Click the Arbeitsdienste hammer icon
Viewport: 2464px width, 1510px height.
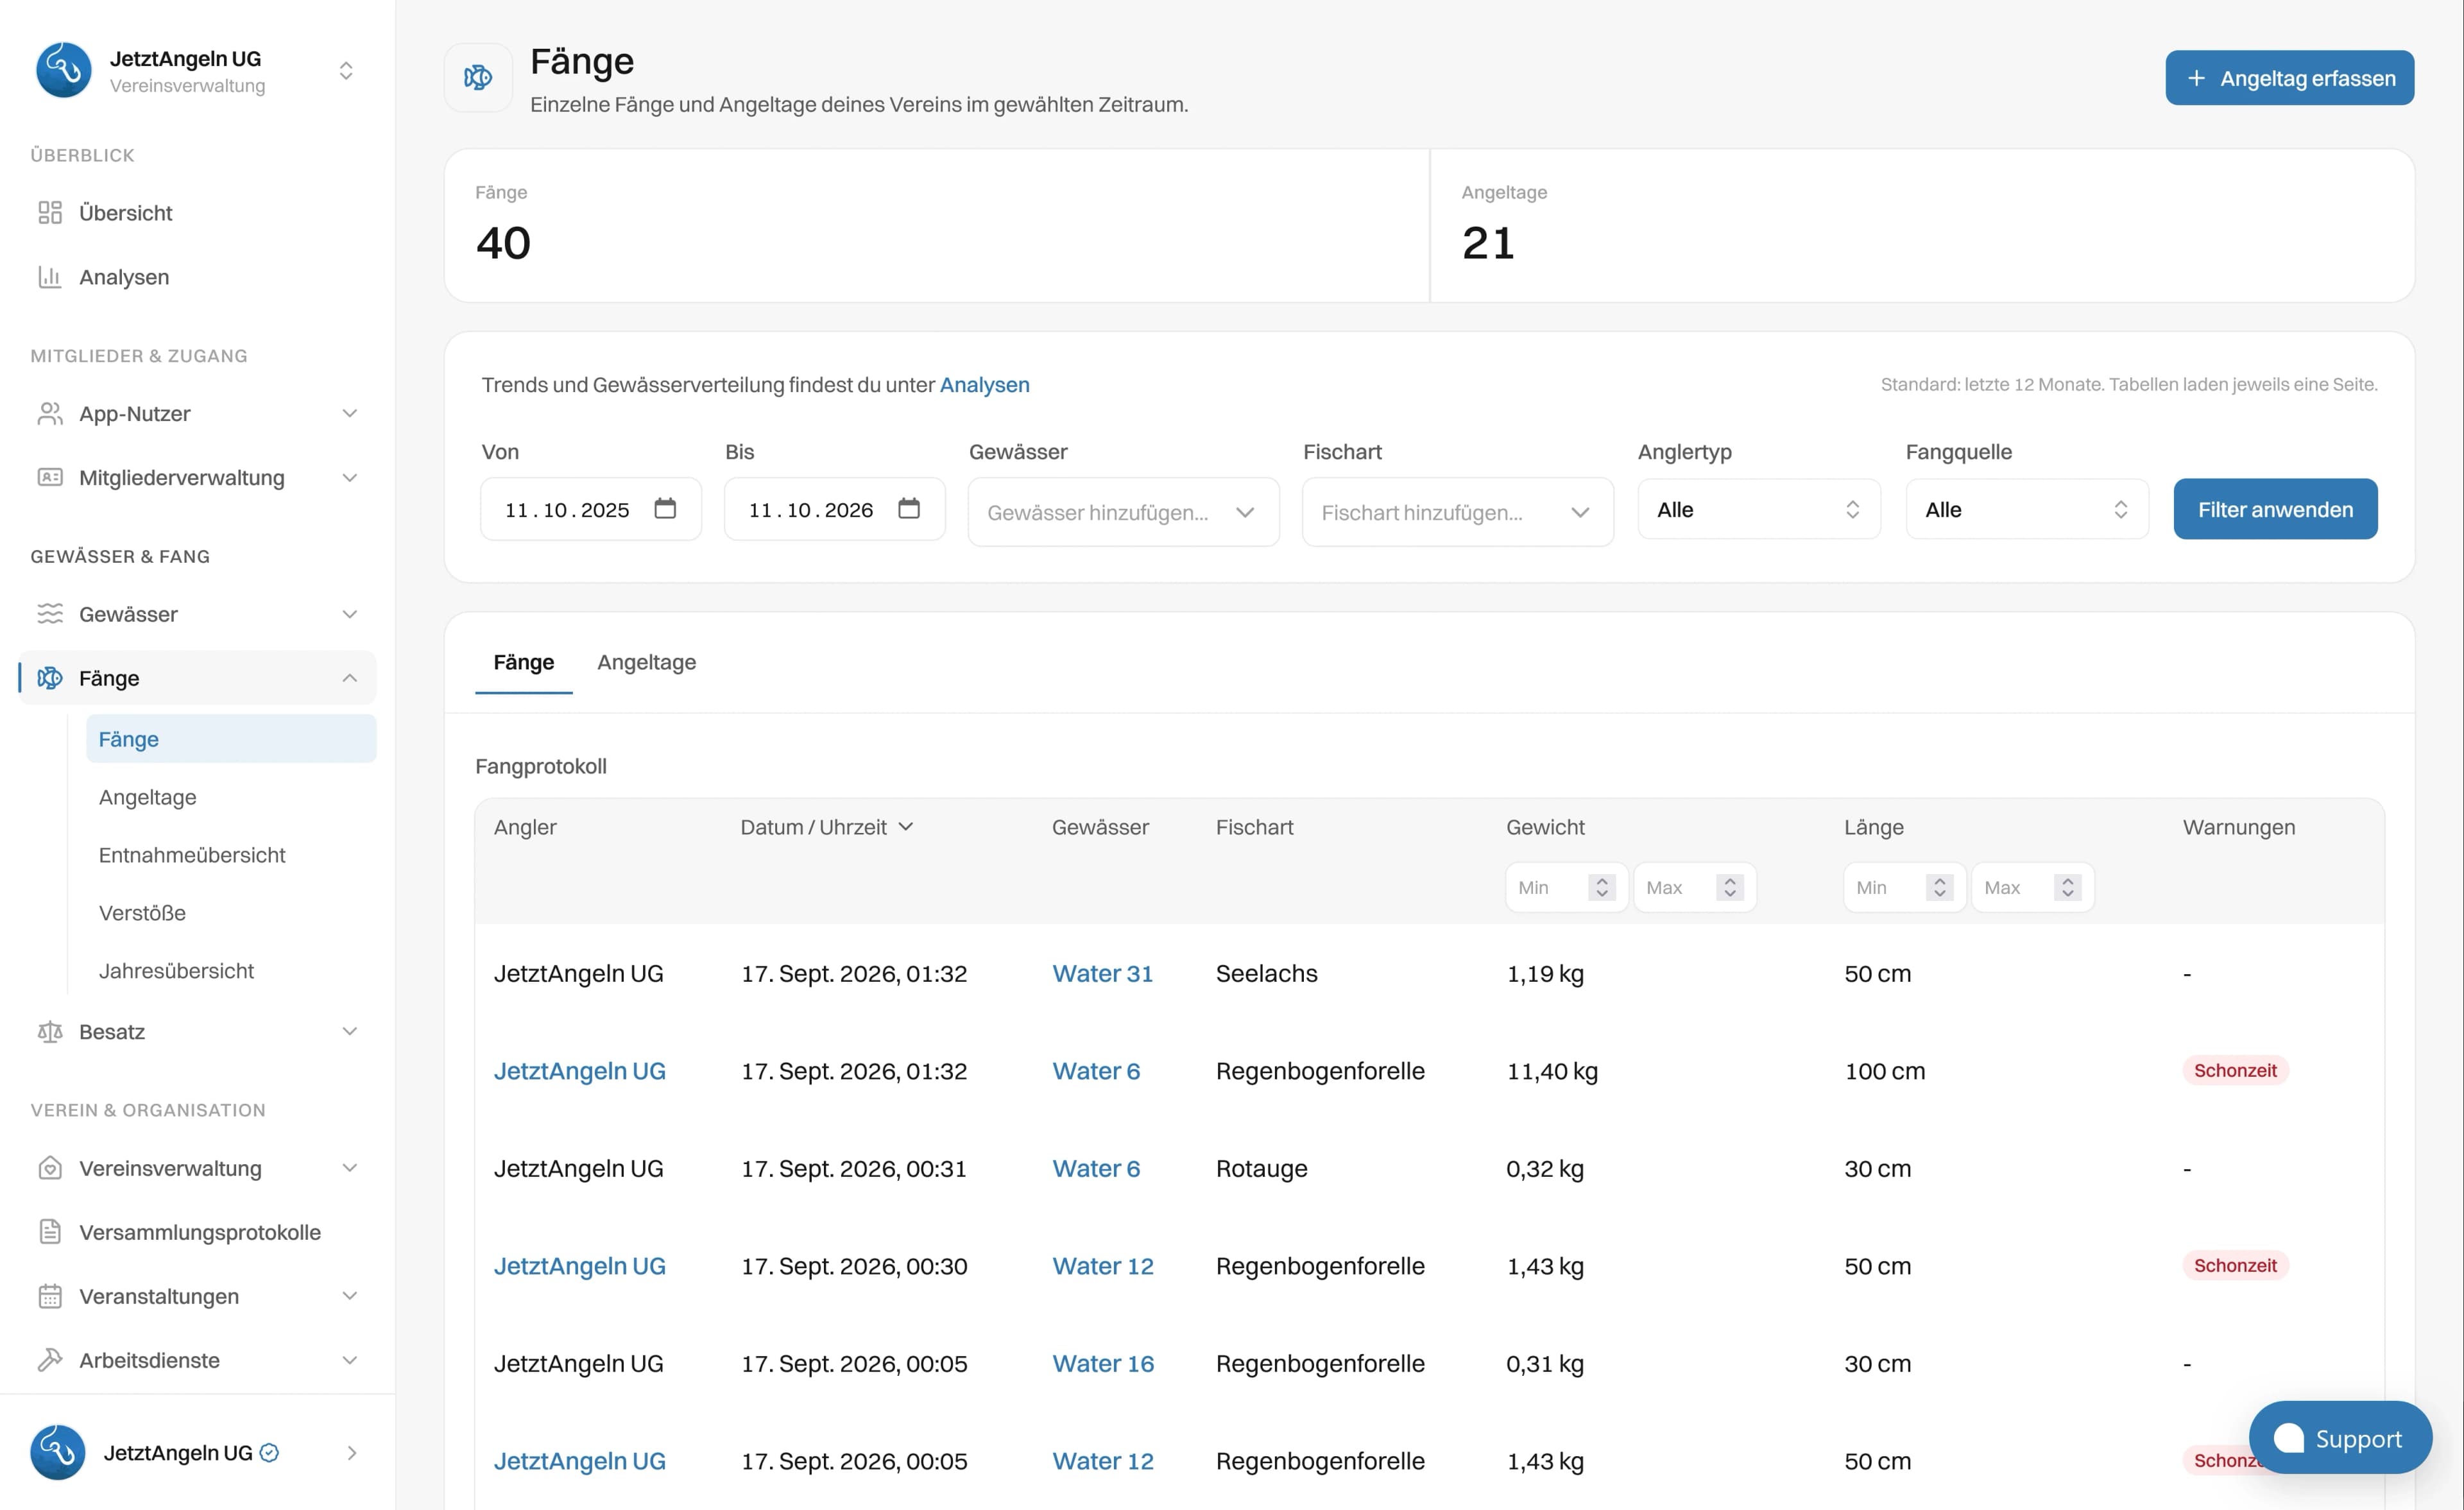tap(50, 1360)
